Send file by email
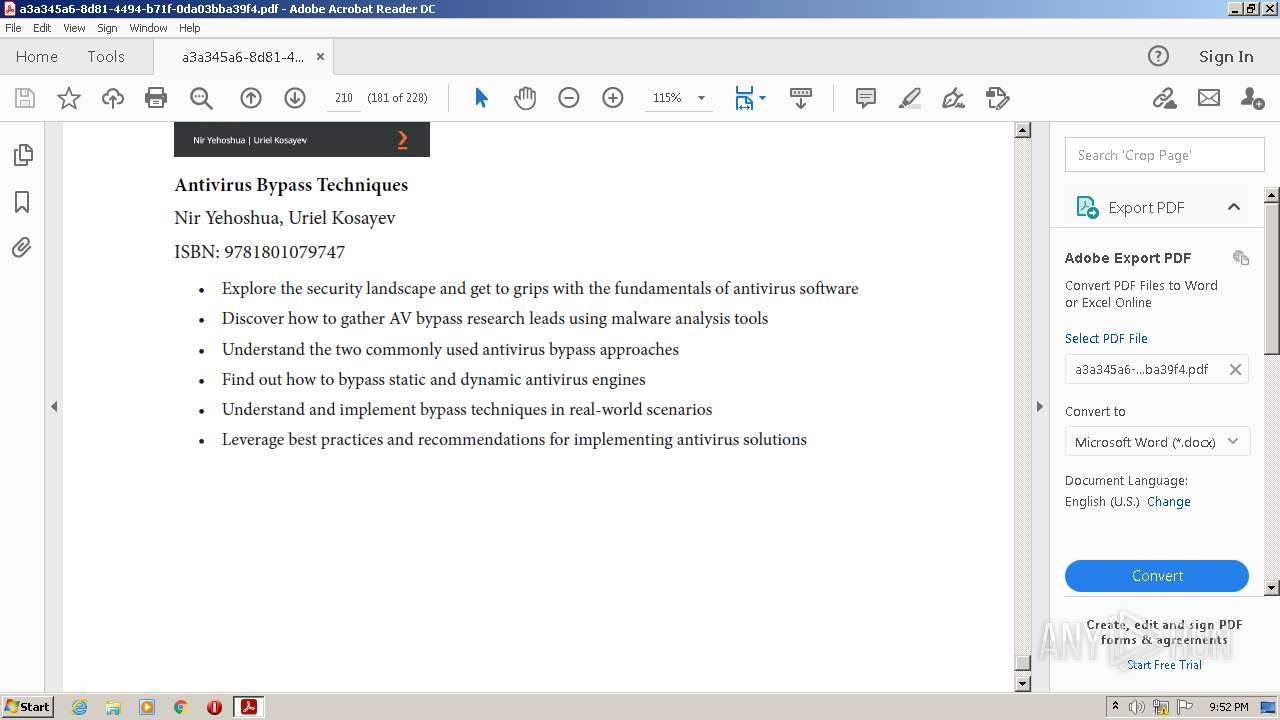The height and width of the screenshot is (720, 1280). pyautogui.click(x=1209, y=98)
